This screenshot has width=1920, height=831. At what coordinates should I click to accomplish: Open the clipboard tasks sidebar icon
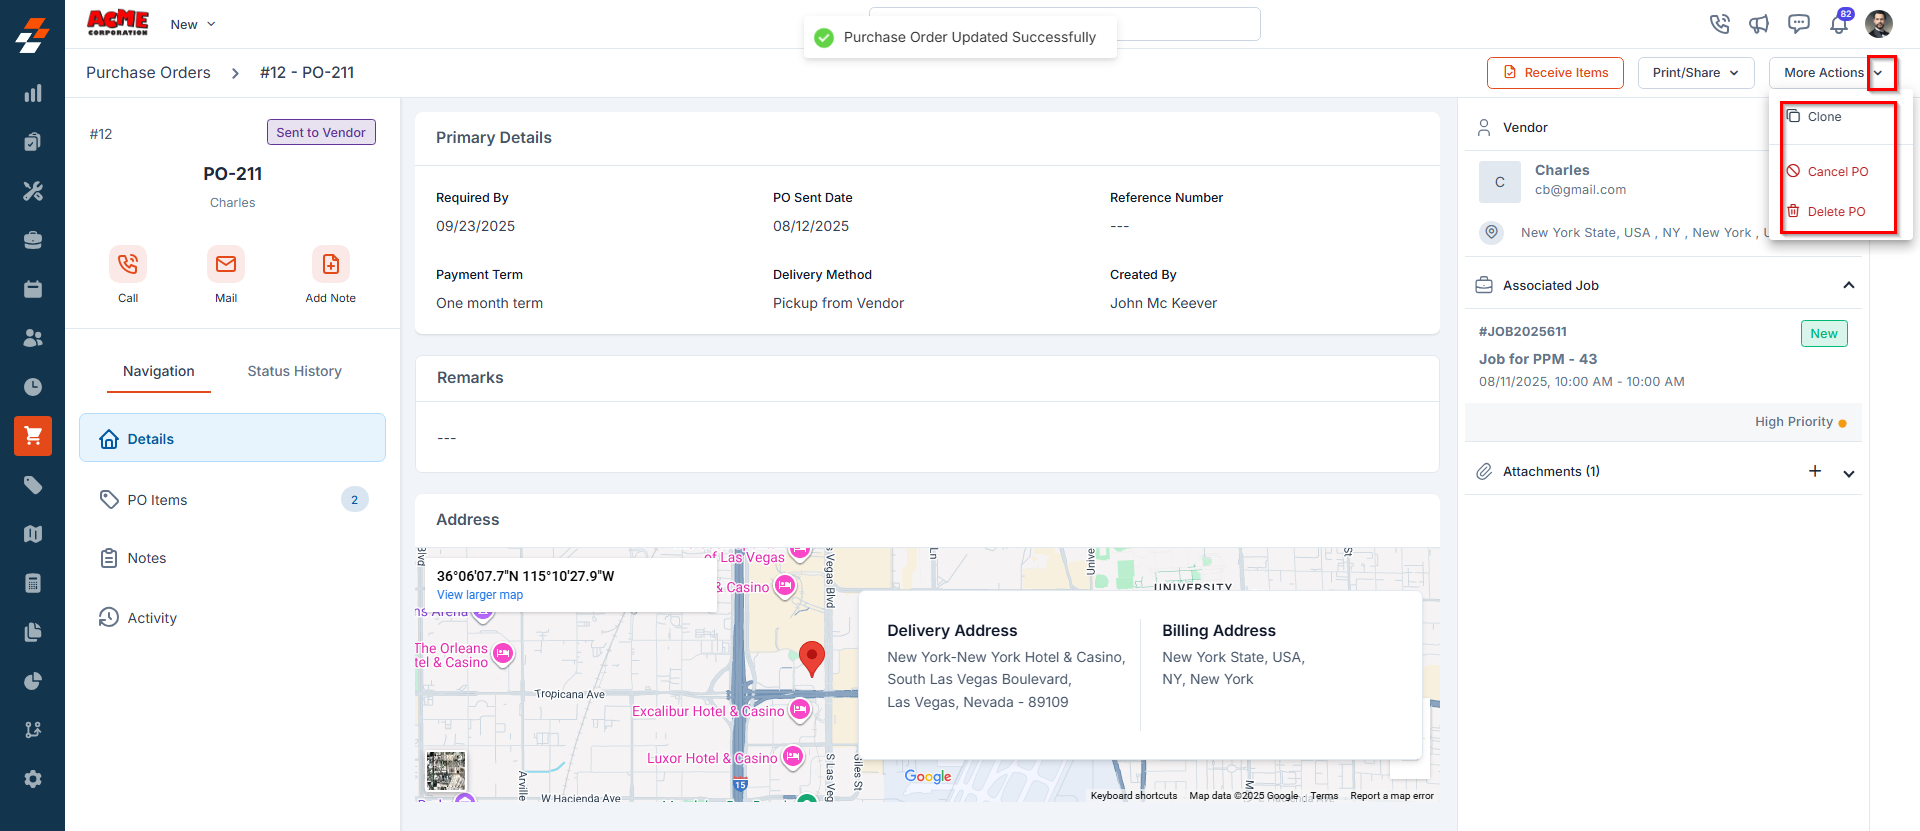click(33, 142)
